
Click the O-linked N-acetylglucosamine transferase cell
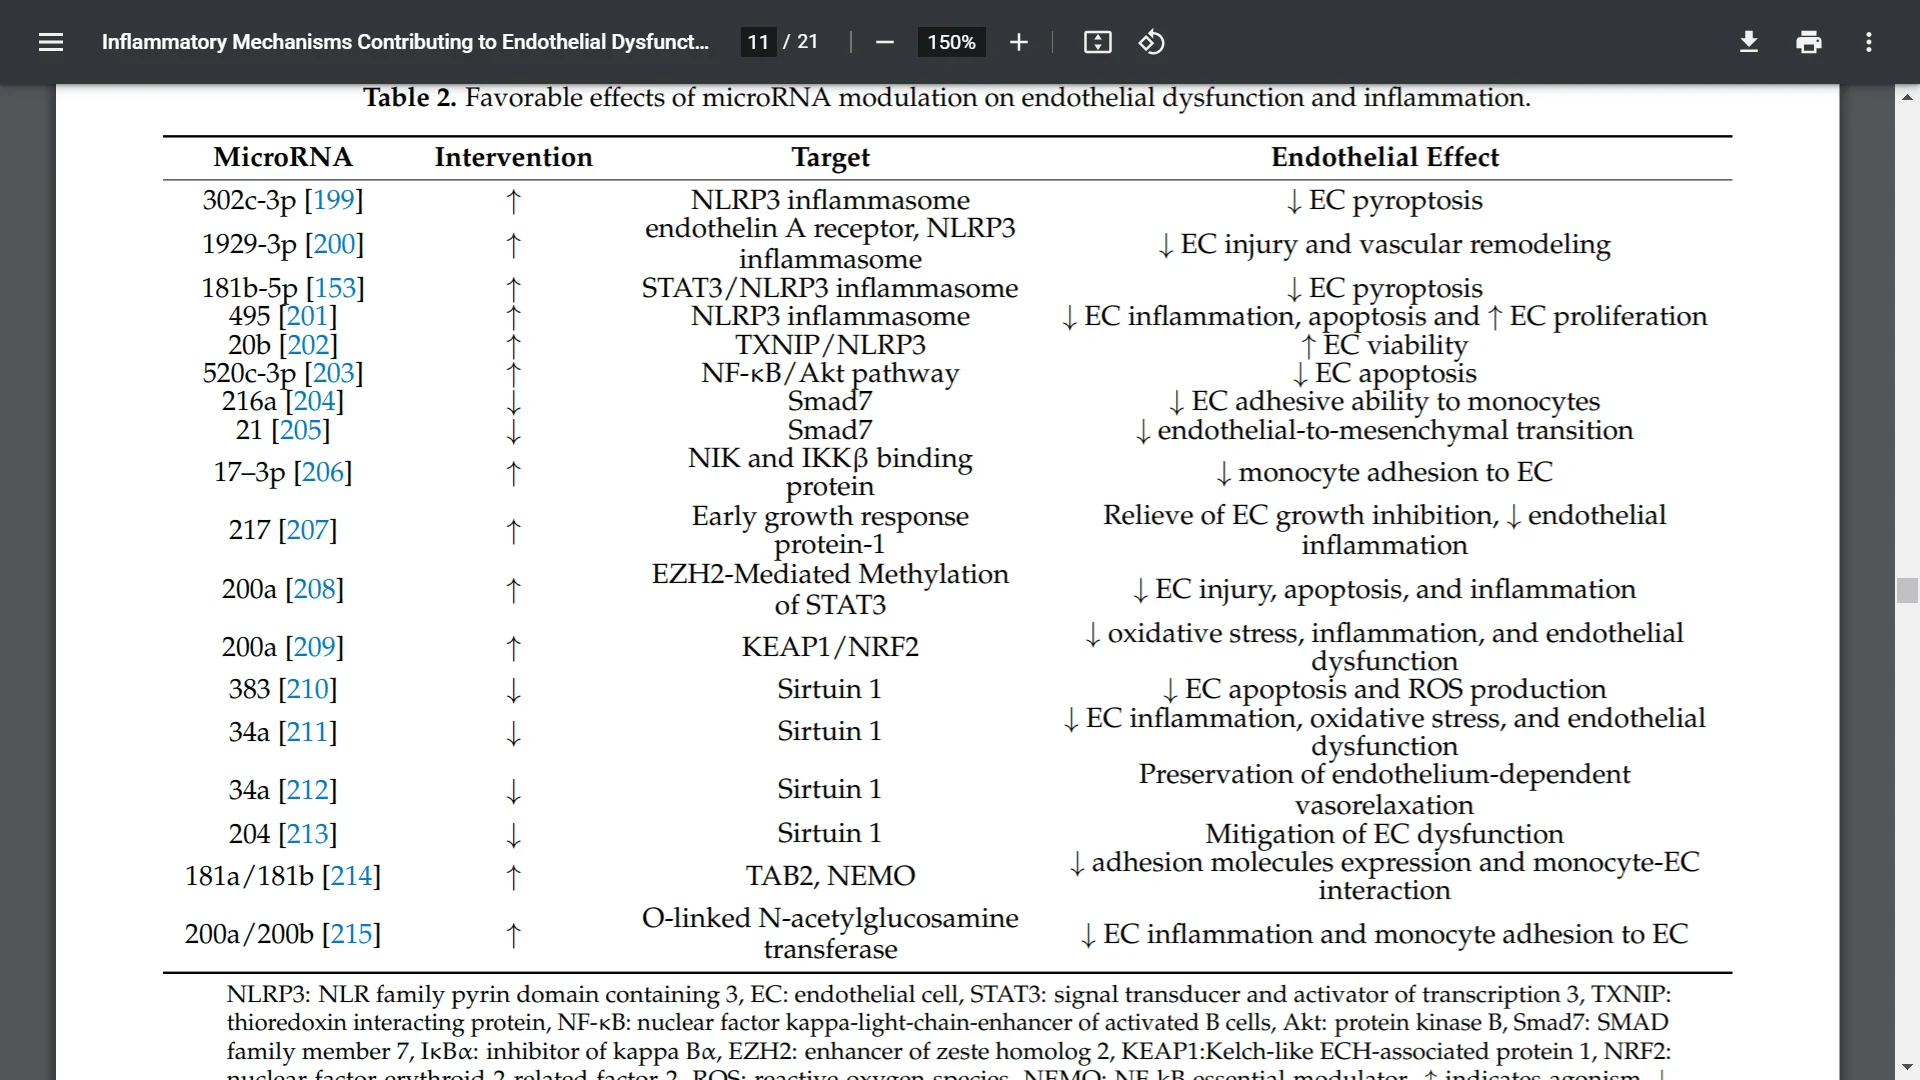click(830, 934)
